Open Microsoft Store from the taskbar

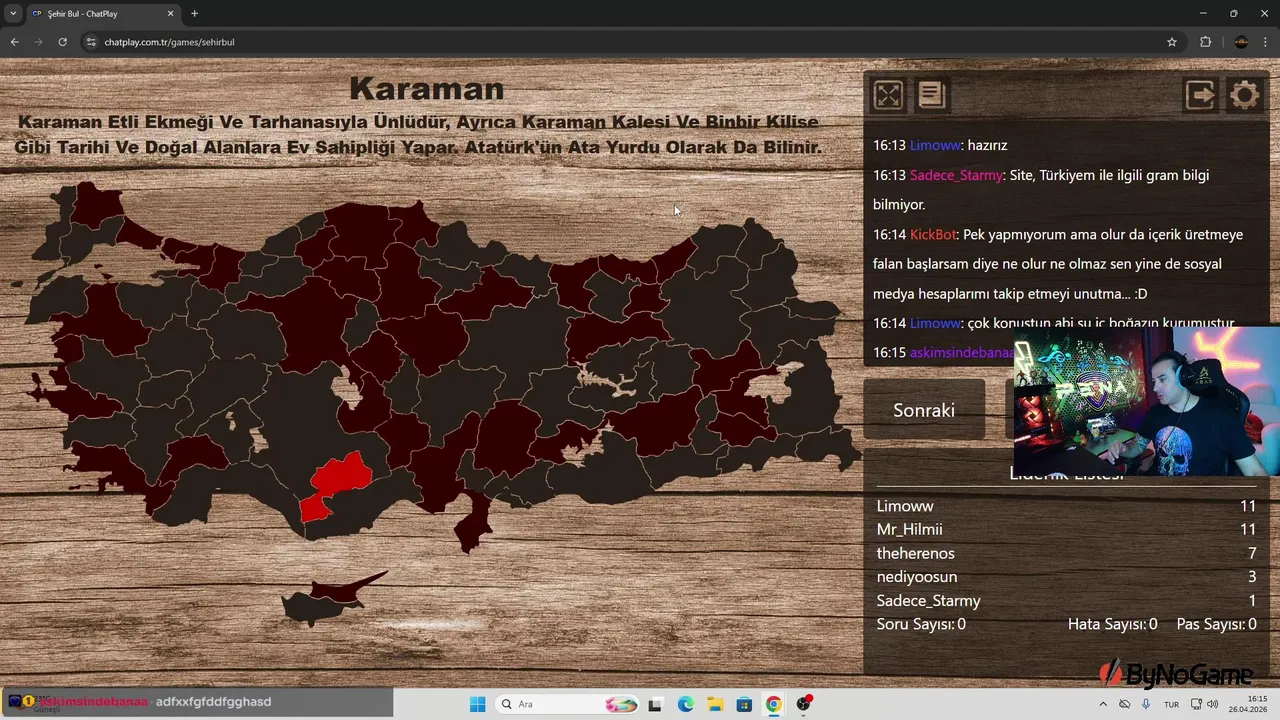click(x=744, y=704)
